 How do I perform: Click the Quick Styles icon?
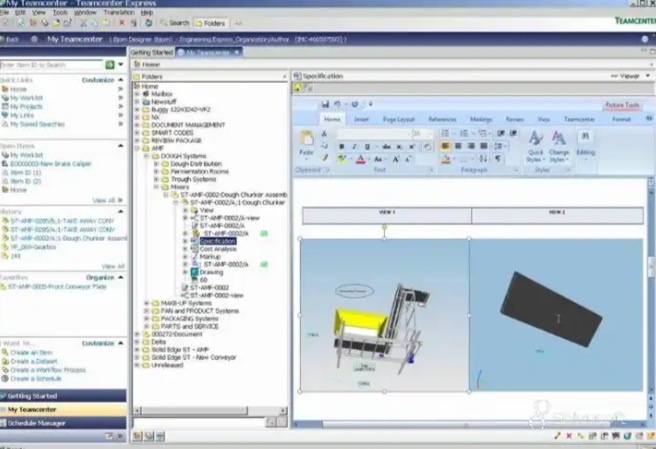(x=535, y=145)
